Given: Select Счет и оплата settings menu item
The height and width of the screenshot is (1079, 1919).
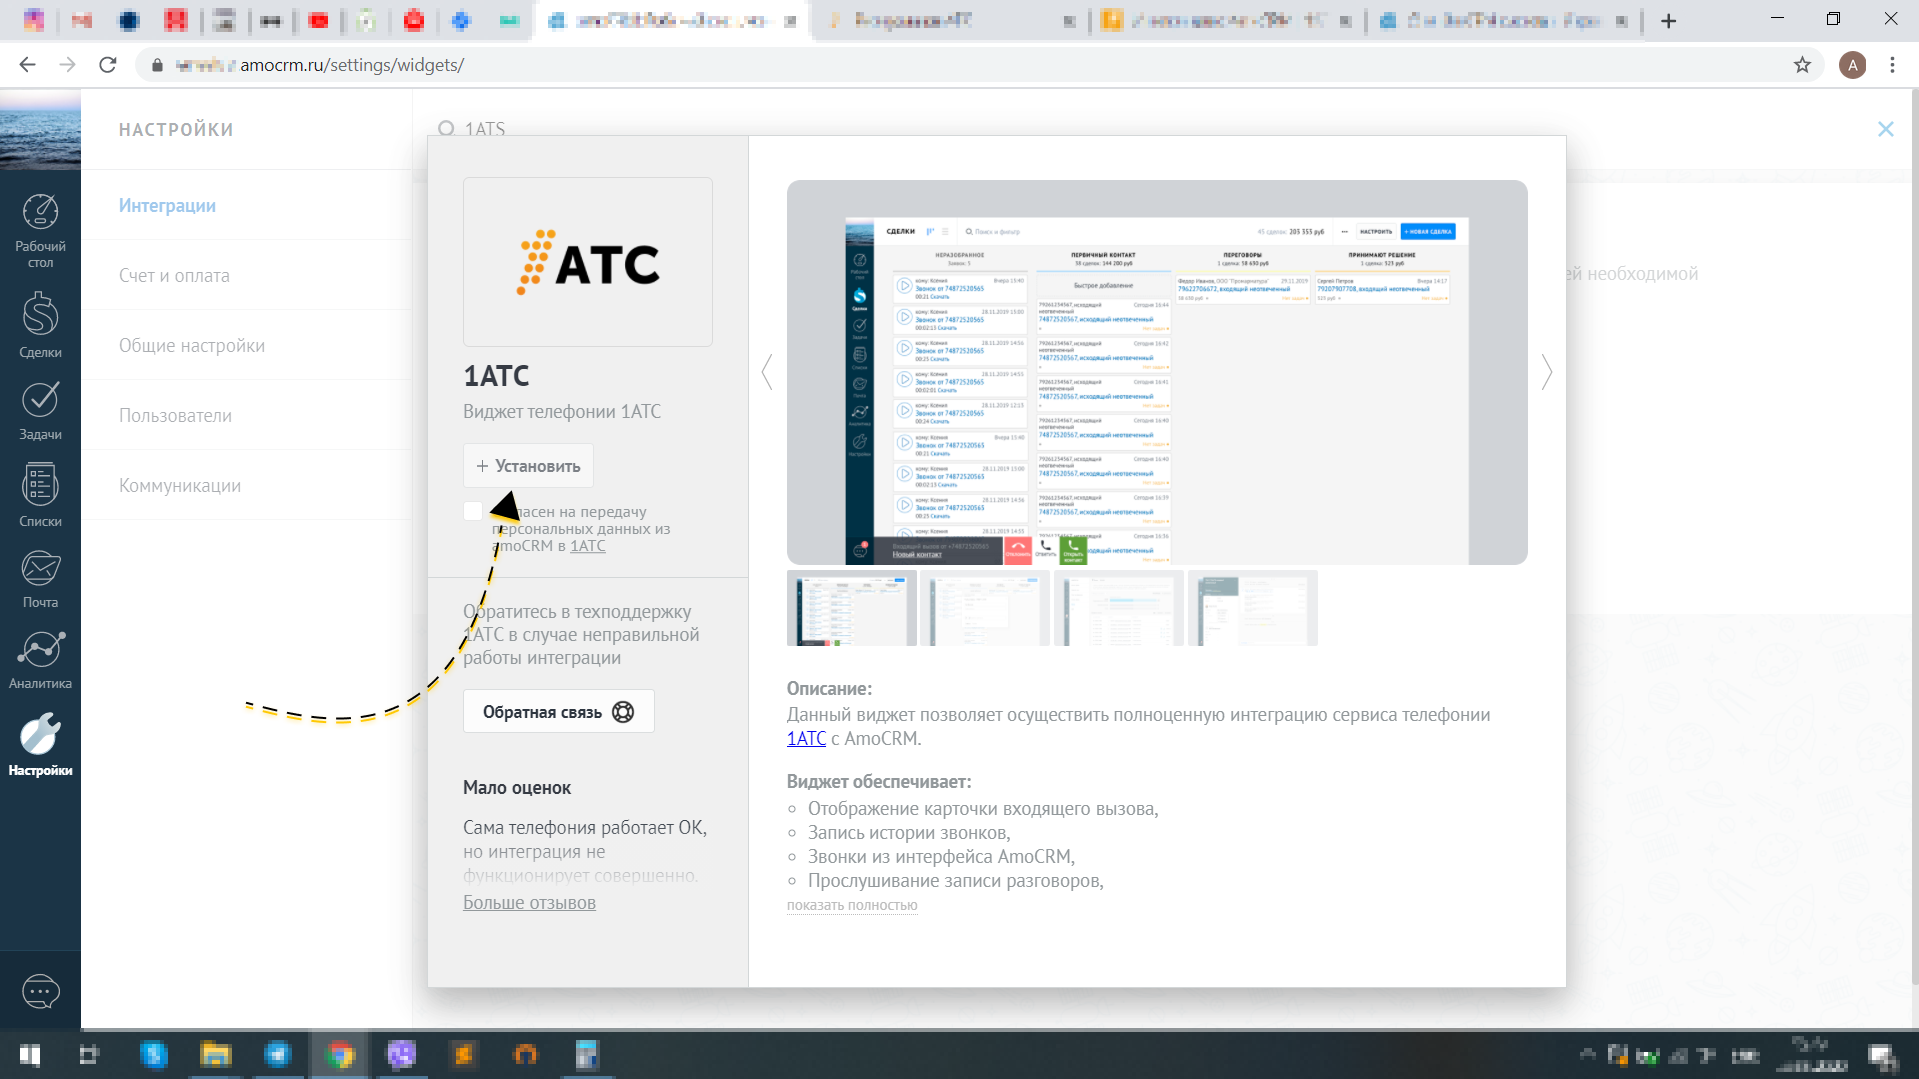Looking at the screenshot, I should pyautogui.click(x=174, y=275).
